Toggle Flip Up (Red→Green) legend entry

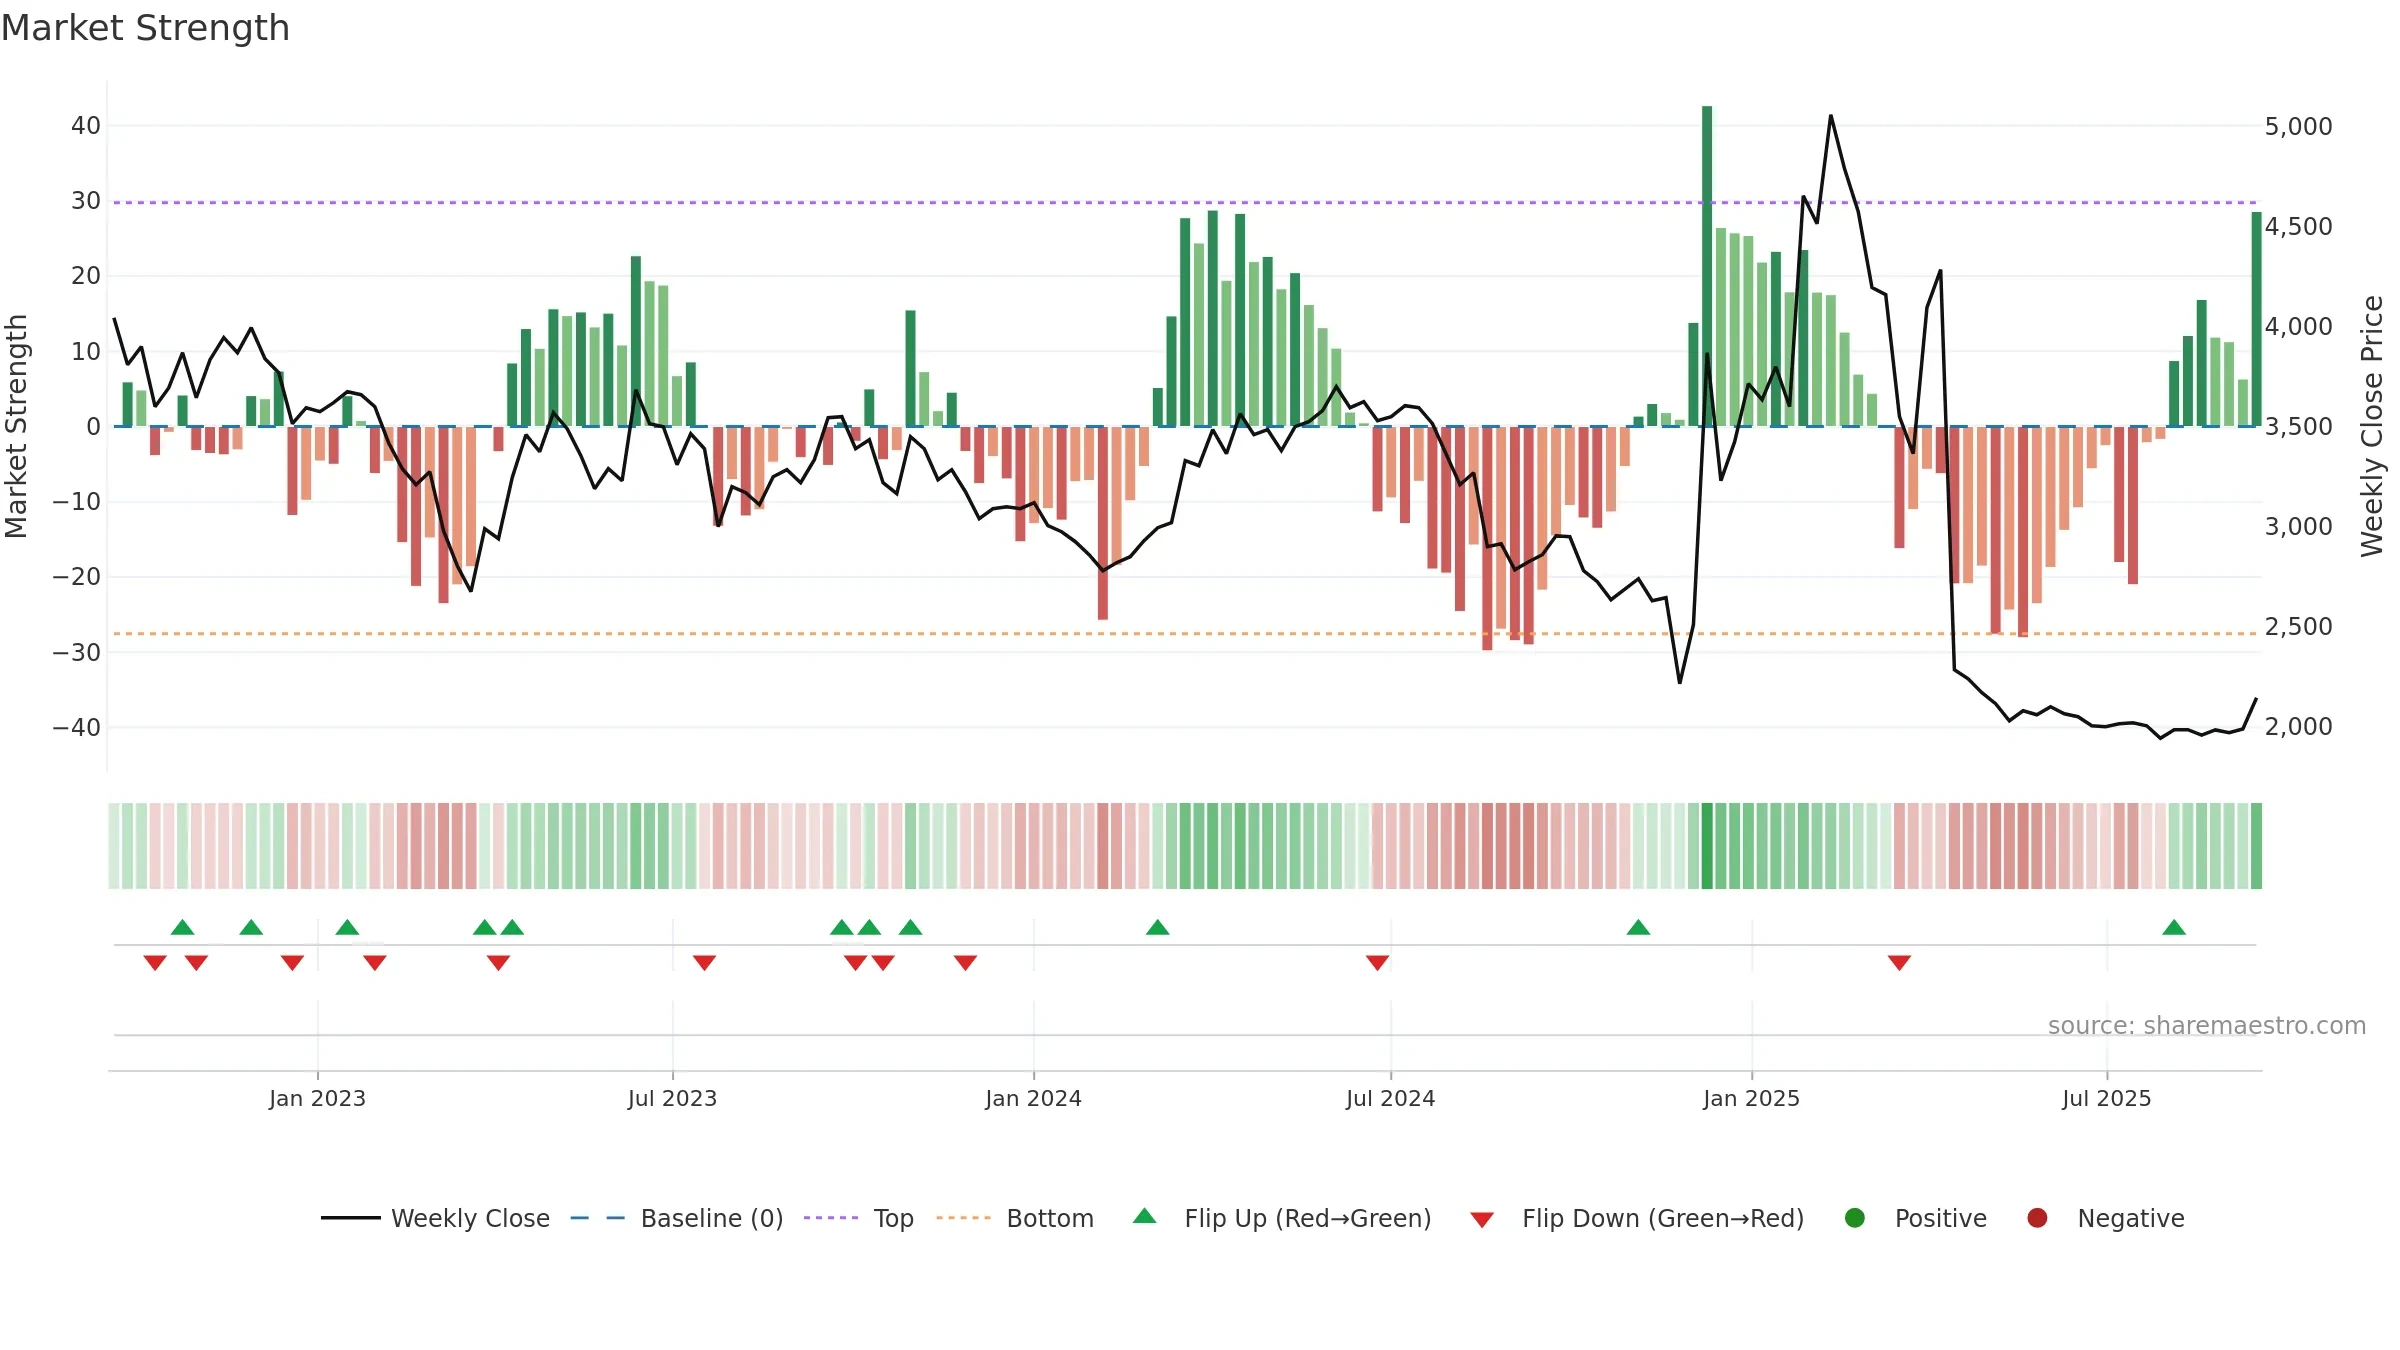[x=1282, y=1218]
